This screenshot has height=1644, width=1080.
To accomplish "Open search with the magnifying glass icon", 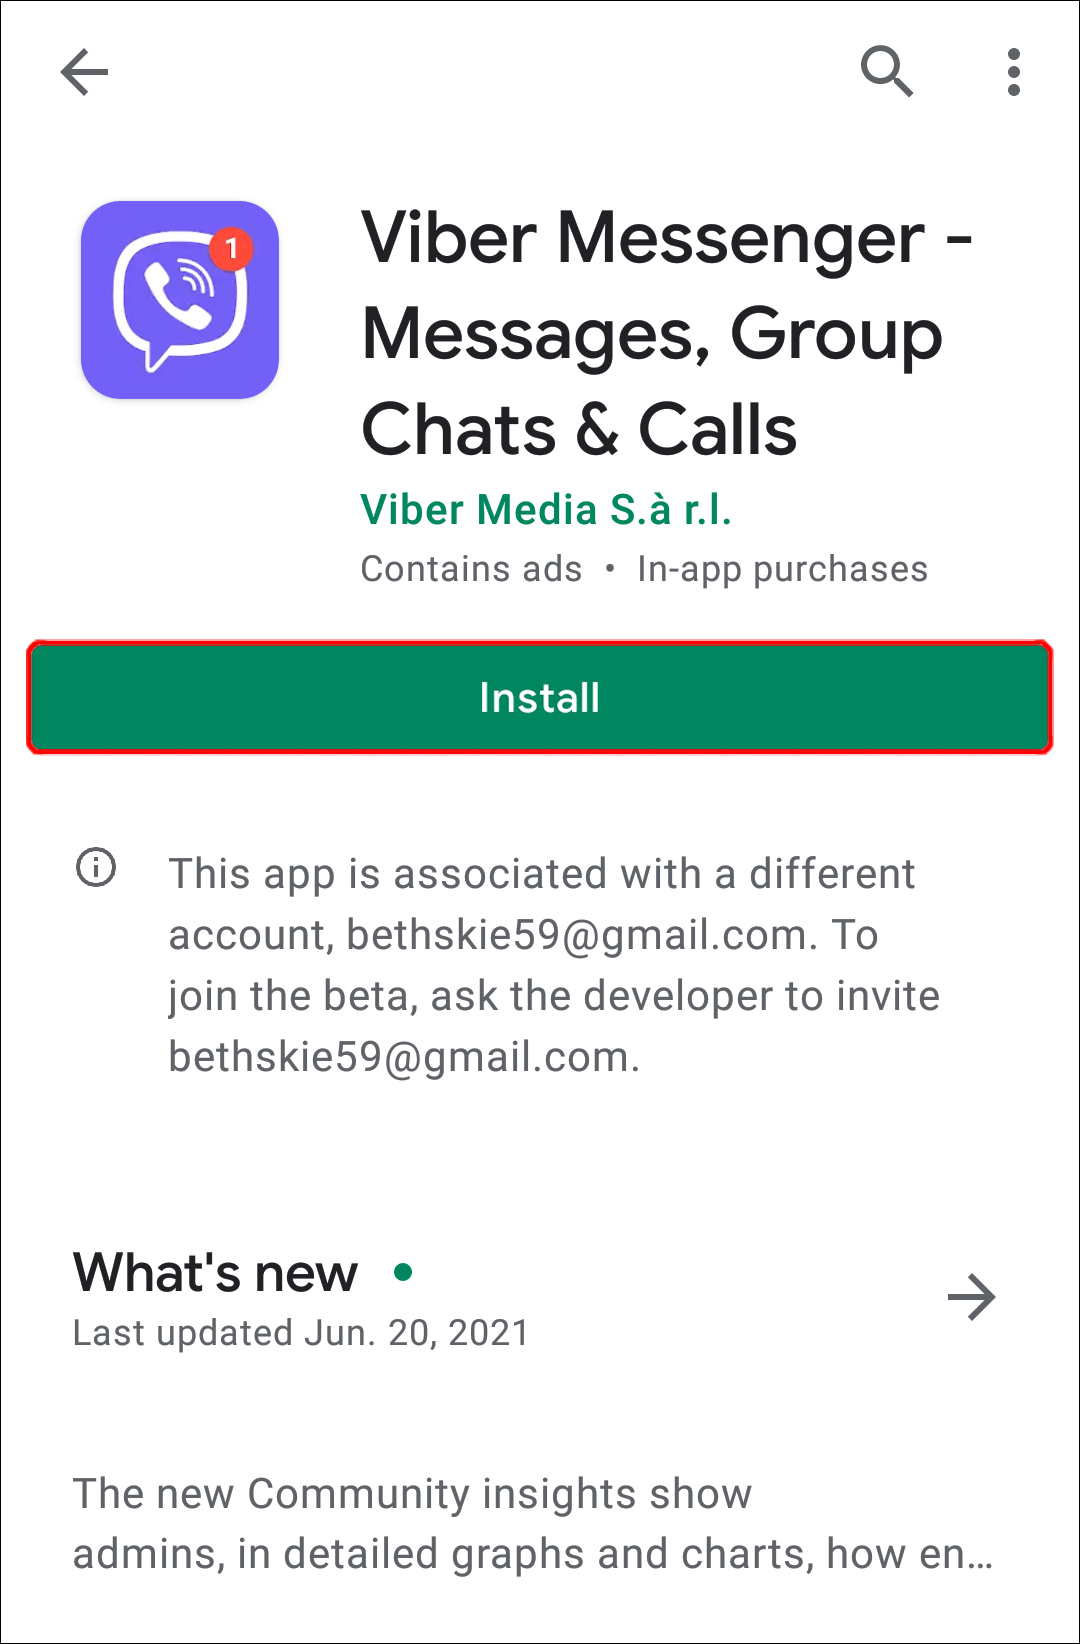I will (x=887, y=71).
